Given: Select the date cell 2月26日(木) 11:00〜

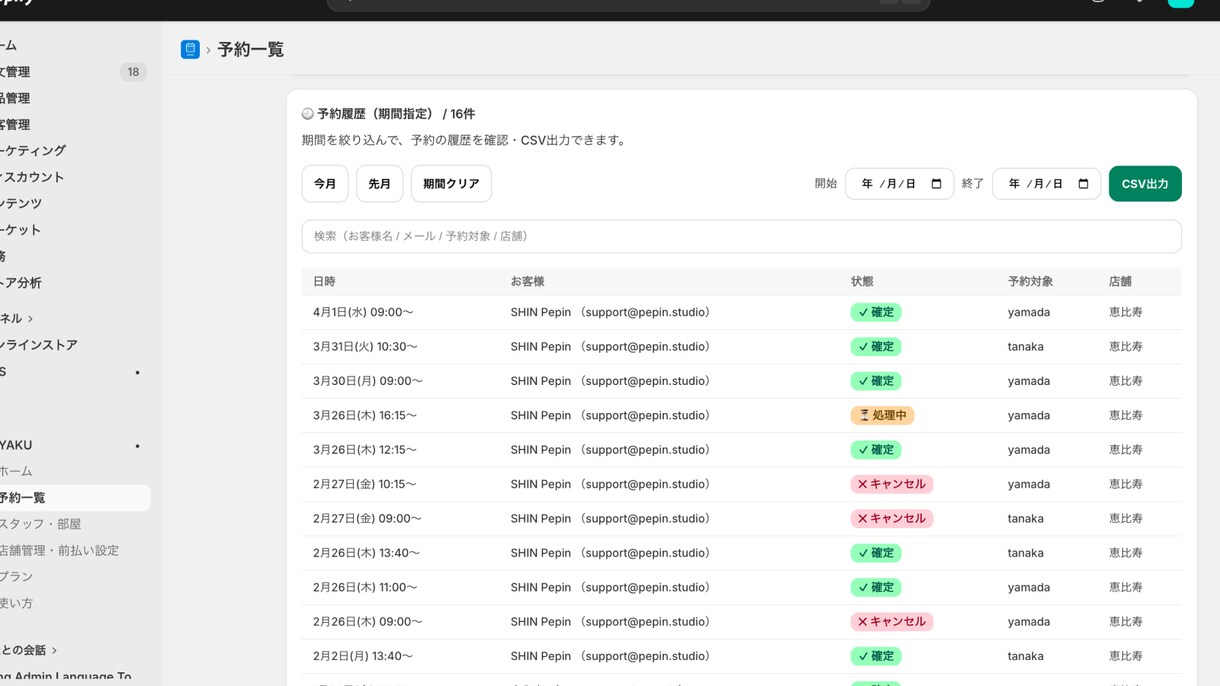Looking at the screenshot, I should tap(365, 587).
